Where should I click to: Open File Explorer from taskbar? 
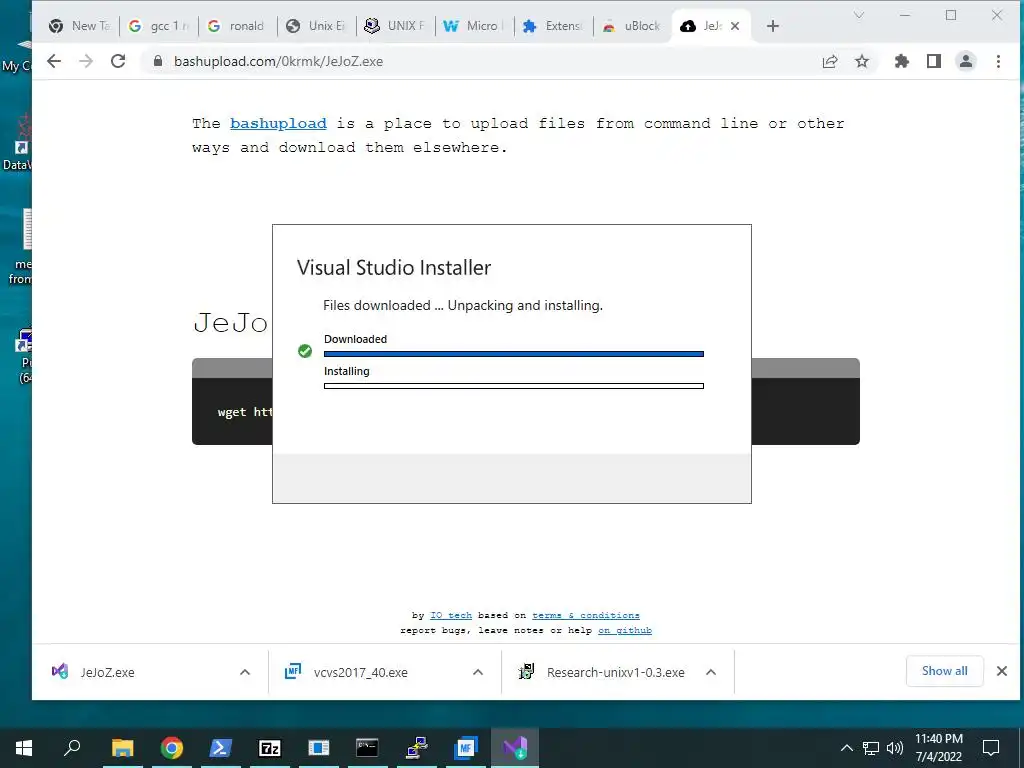coord(122,748)
